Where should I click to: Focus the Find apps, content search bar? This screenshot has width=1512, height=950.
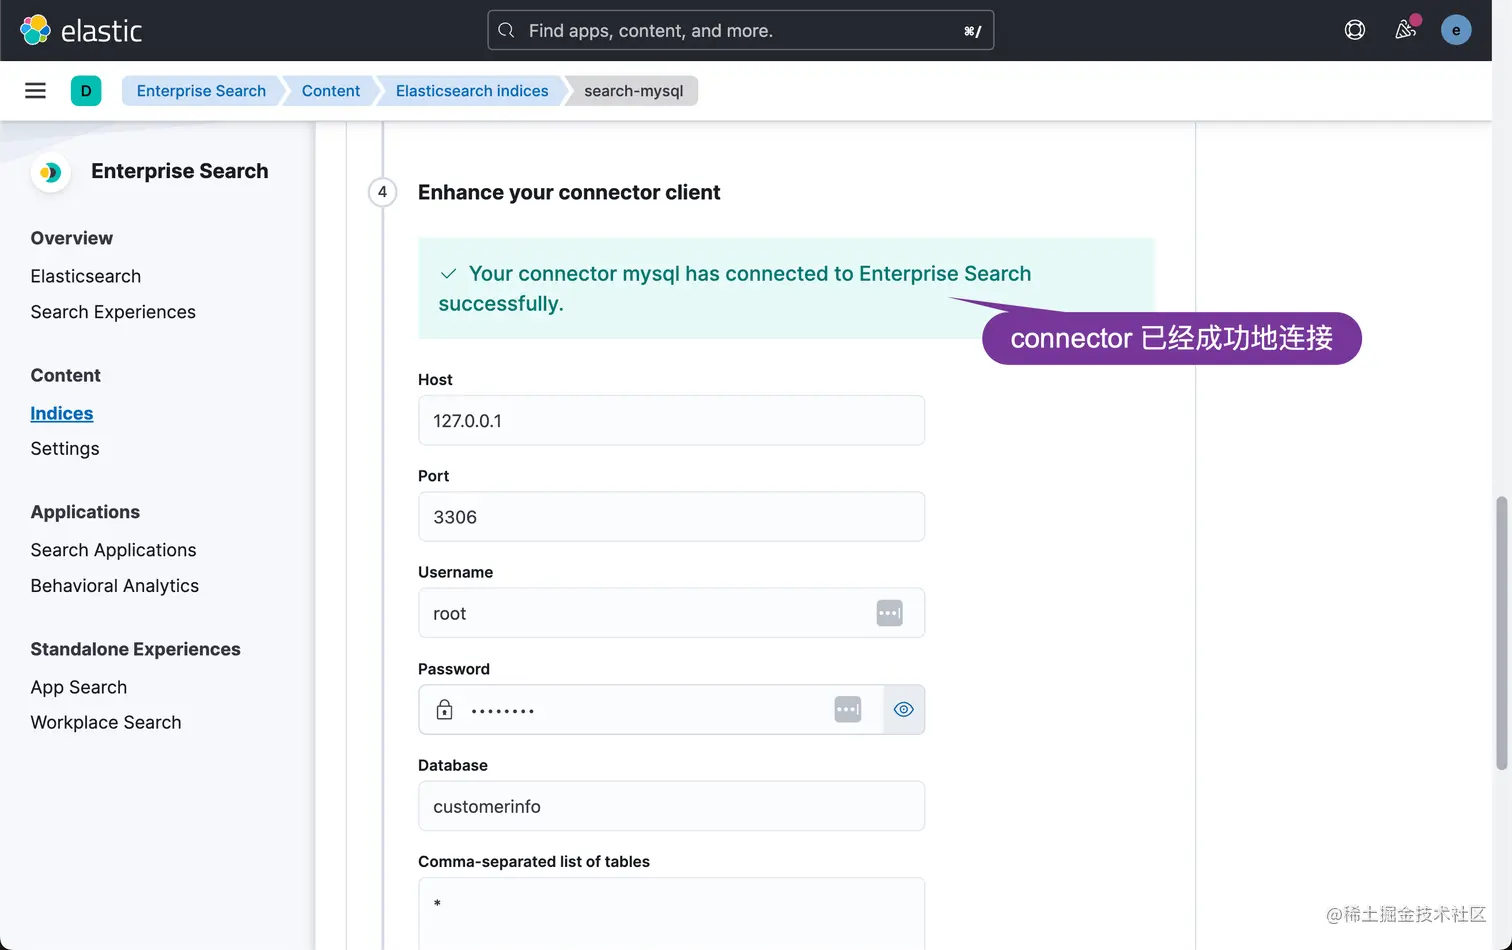(740, 30)
